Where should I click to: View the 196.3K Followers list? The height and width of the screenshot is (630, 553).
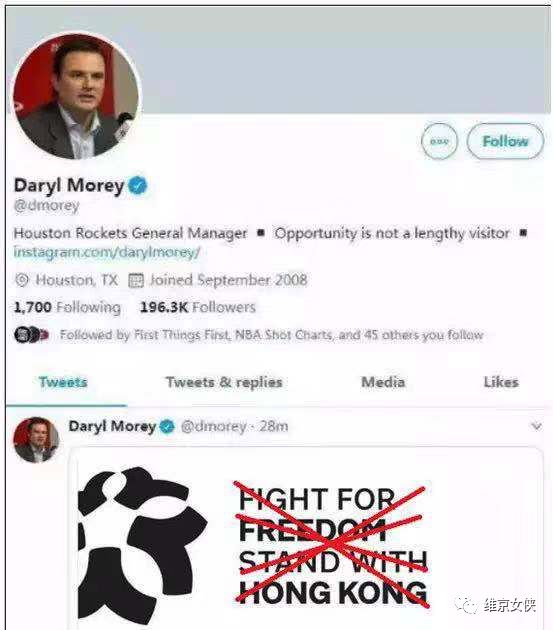198,307
